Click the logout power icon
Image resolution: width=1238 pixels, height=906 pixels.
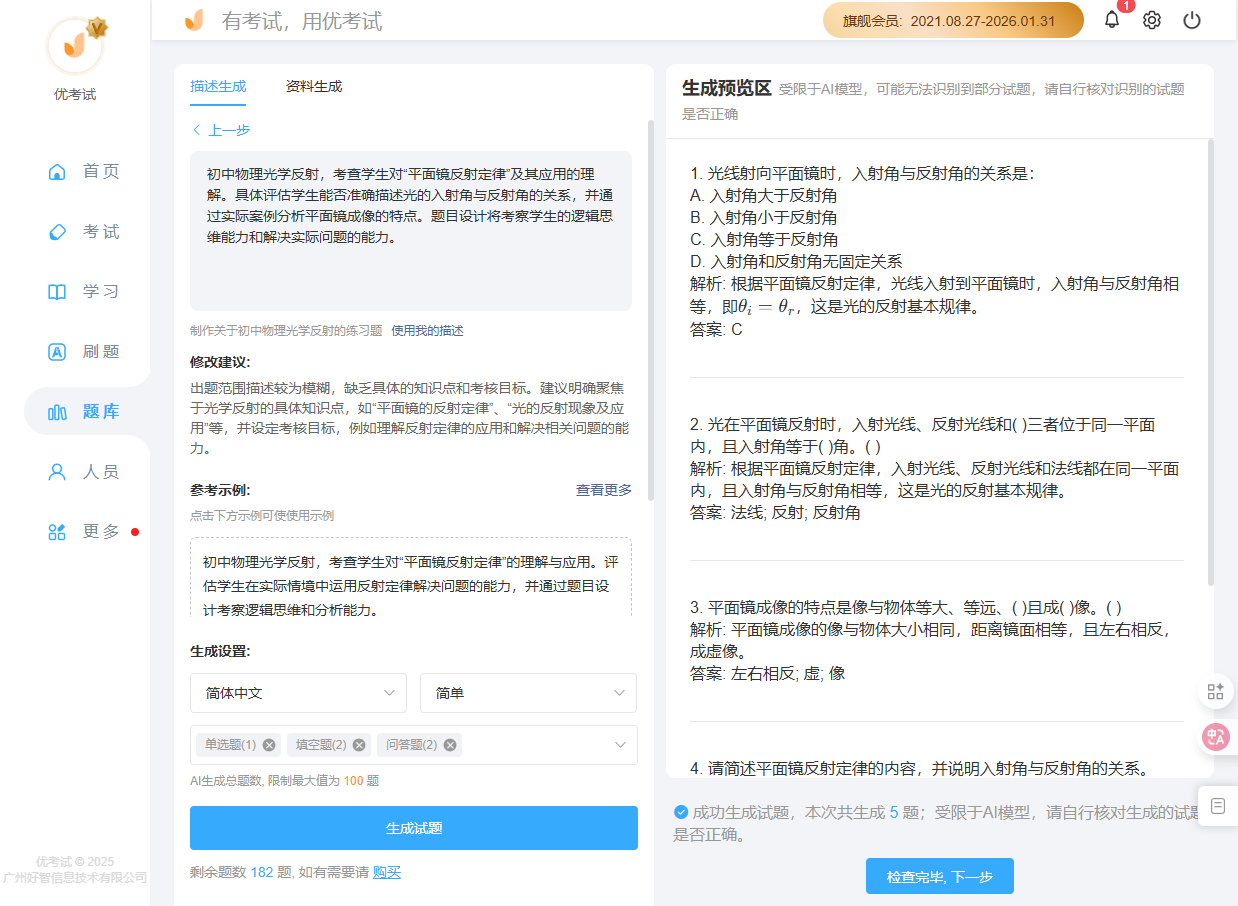pyautogui.click(x=1191, y=19)
